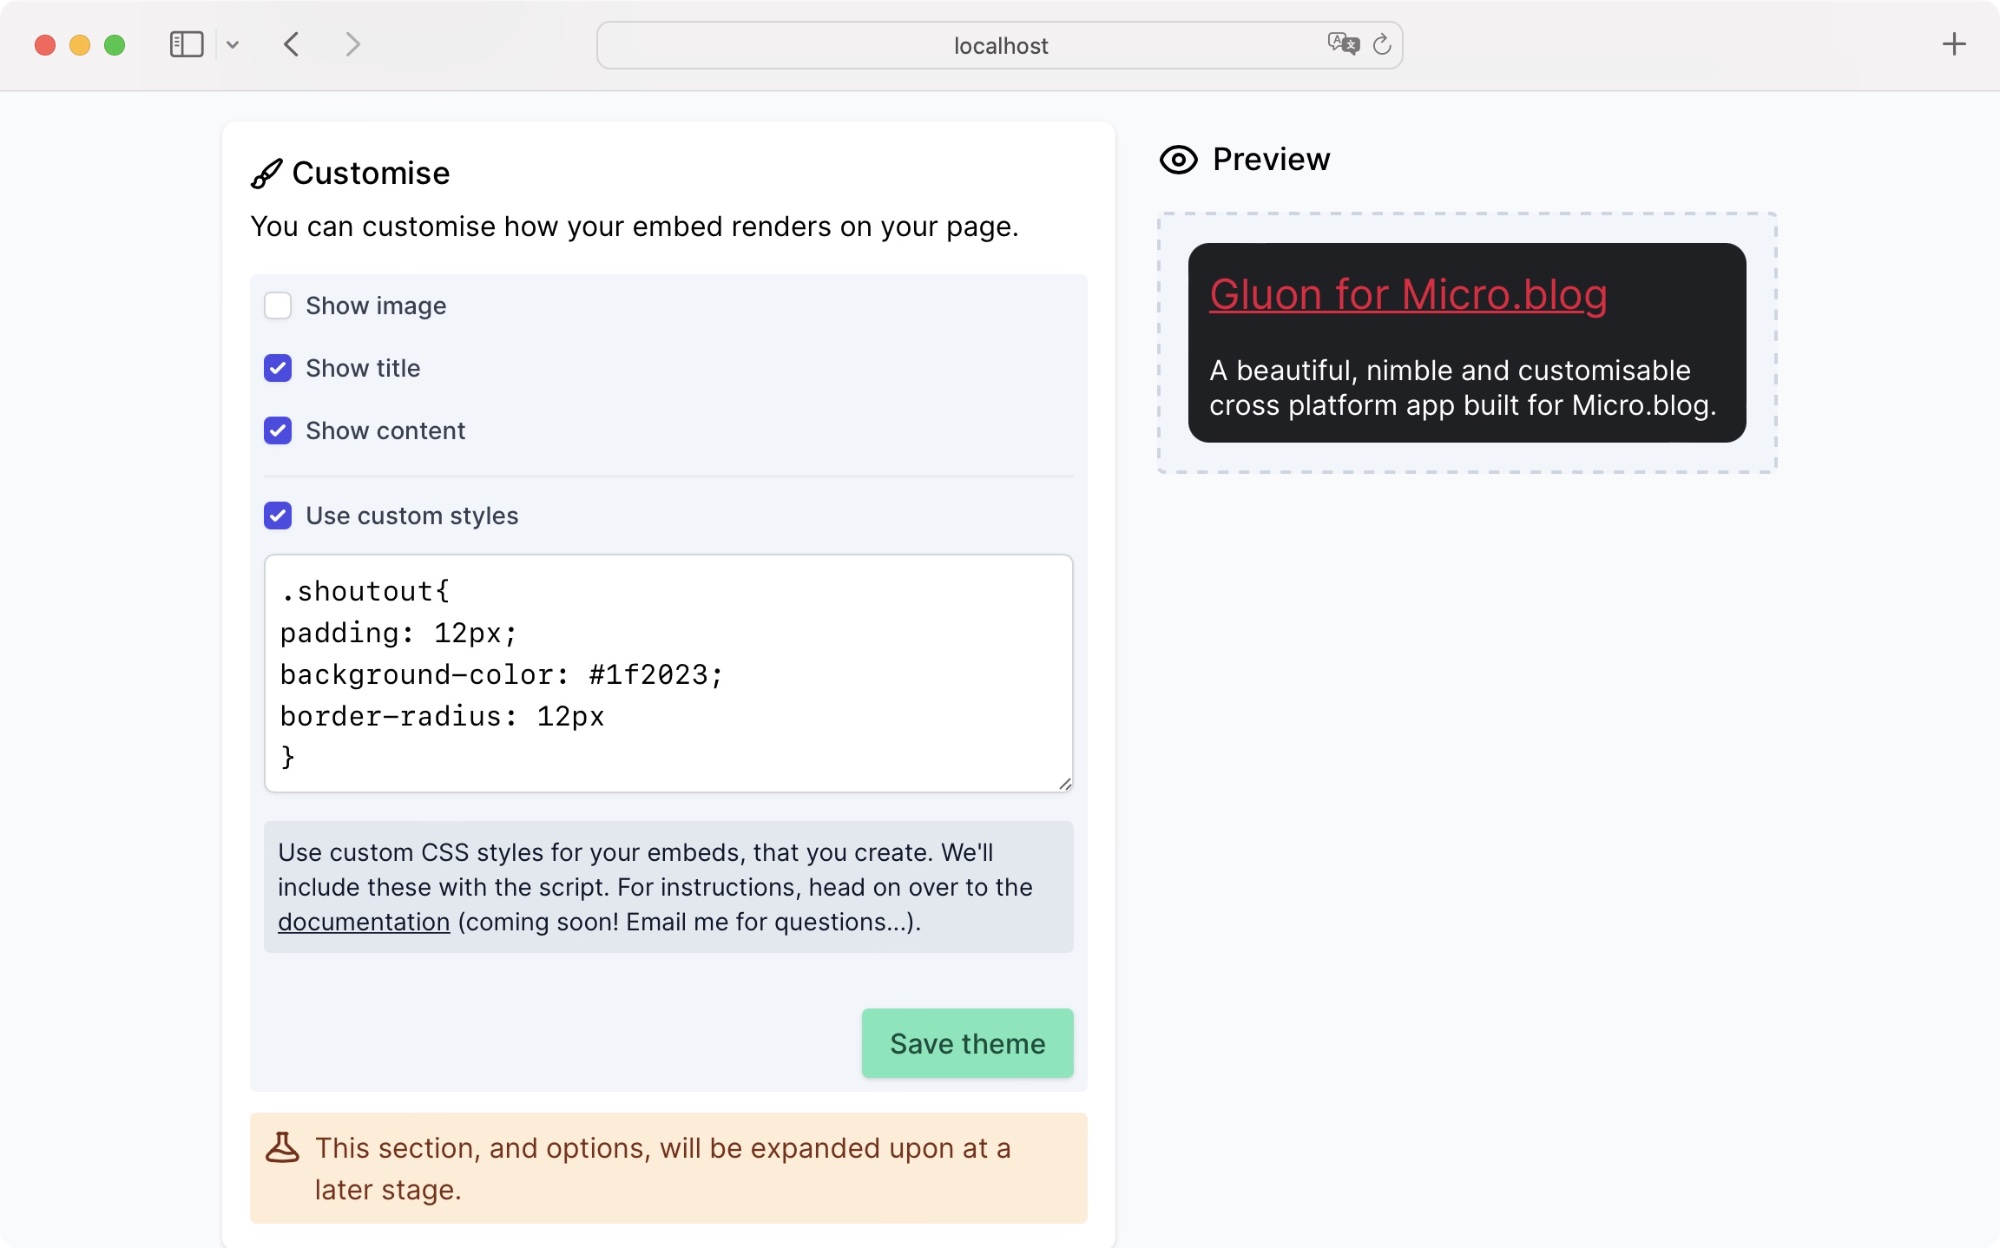Click the paintbrush icon beside Customise
Viewport: 2000px width, 1248px height.
click(x=266, y=174)
